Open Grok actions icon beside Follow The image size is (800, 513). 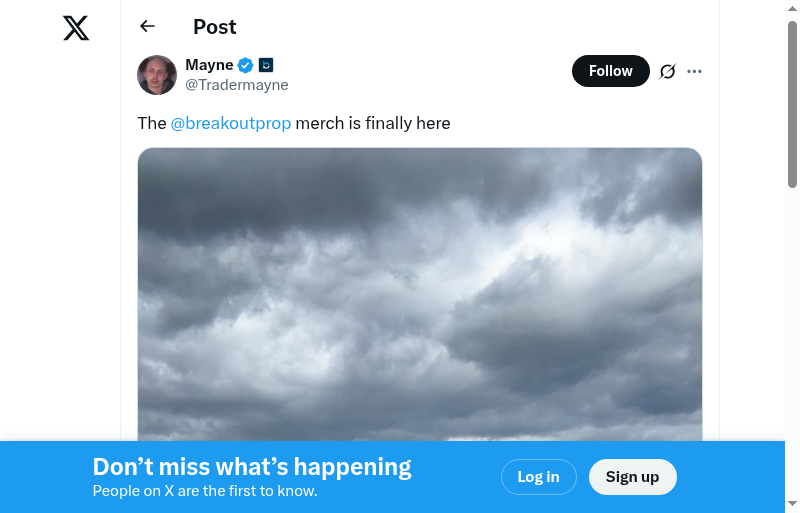(668, 71)
